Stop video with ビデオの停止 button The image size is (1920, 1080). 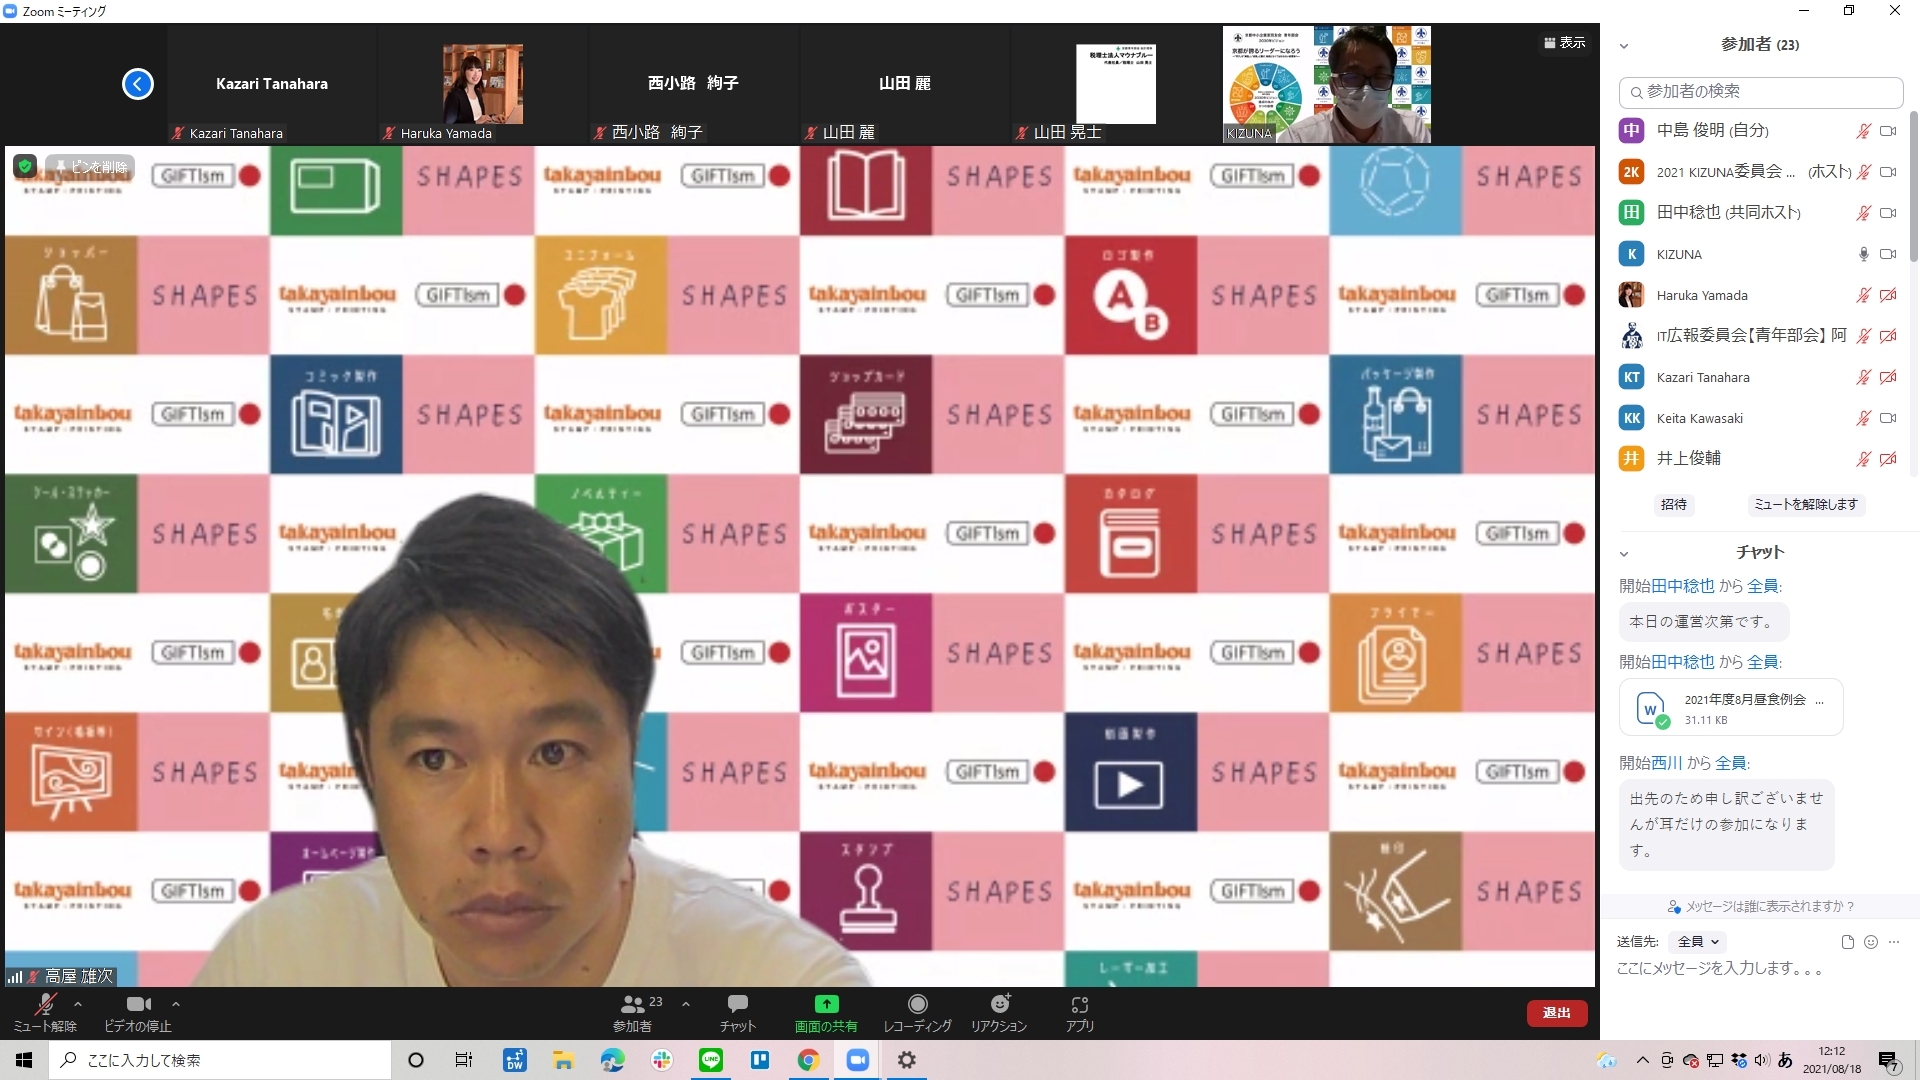click(x=138, y=1011)
